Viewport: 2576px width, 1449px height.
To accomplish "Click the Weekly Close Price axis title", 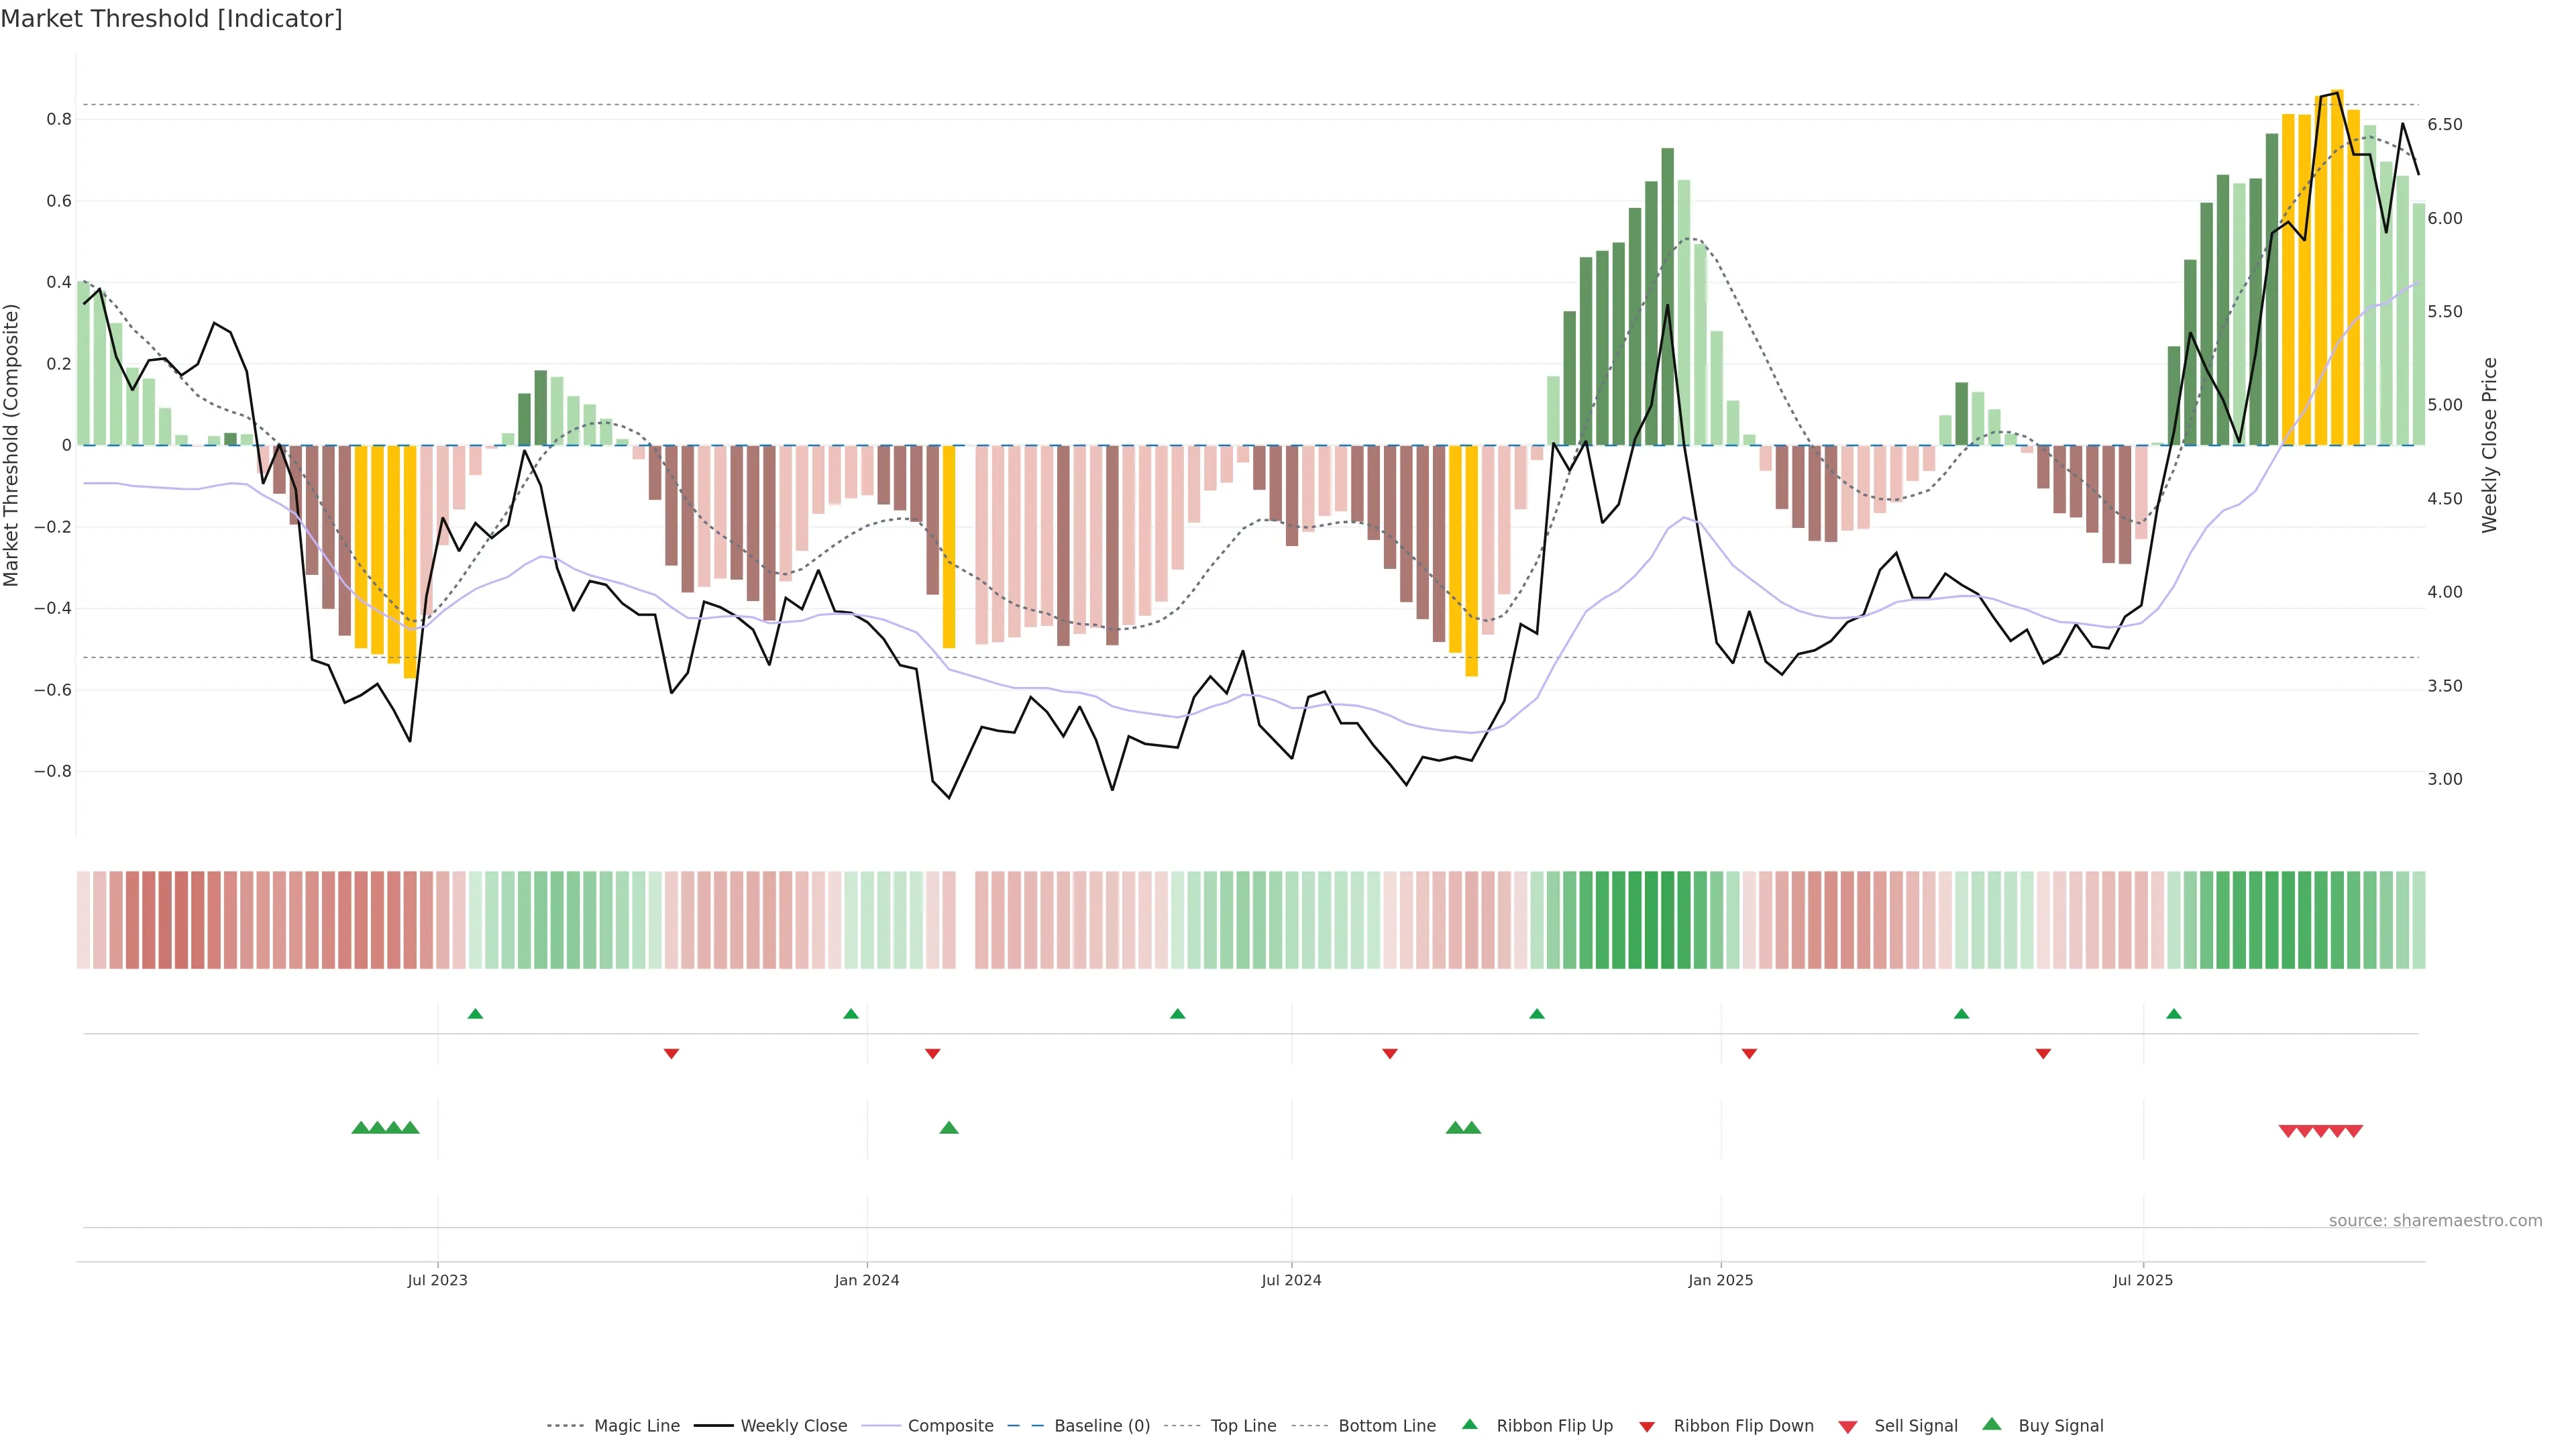I will pos(2489,445).
